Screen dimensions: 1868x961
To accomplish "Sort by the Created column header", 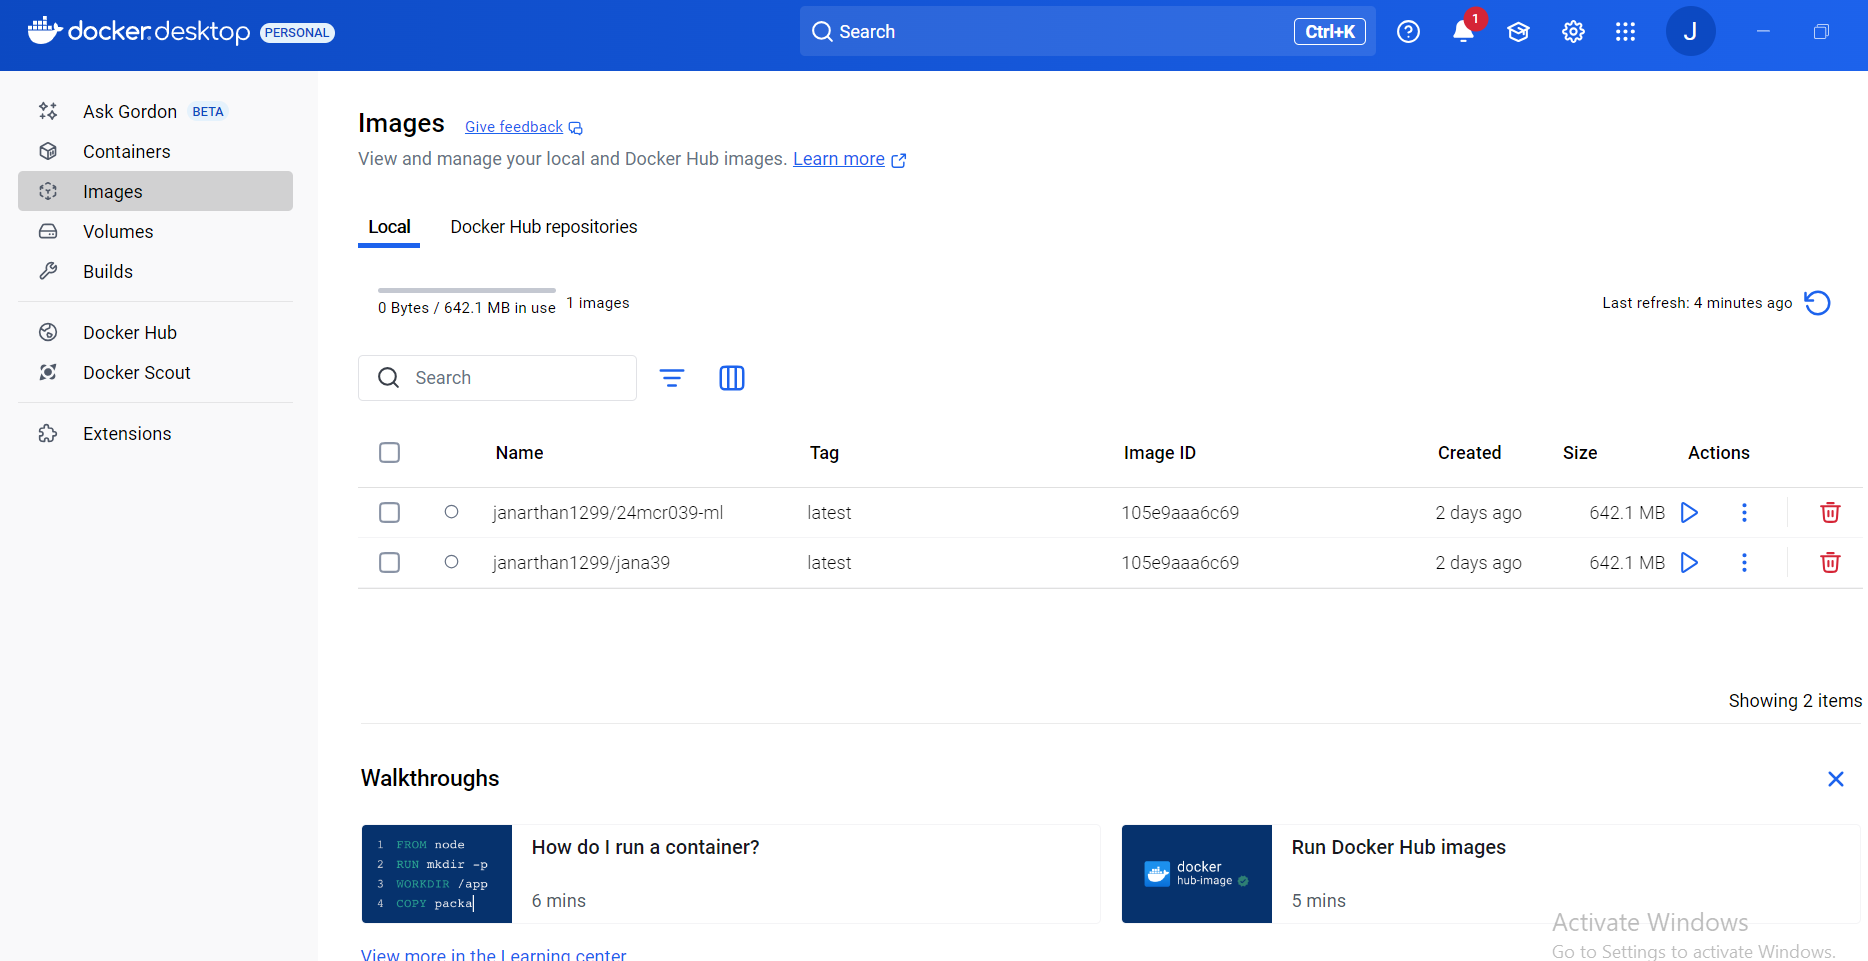I will (x=1469, y=453).
